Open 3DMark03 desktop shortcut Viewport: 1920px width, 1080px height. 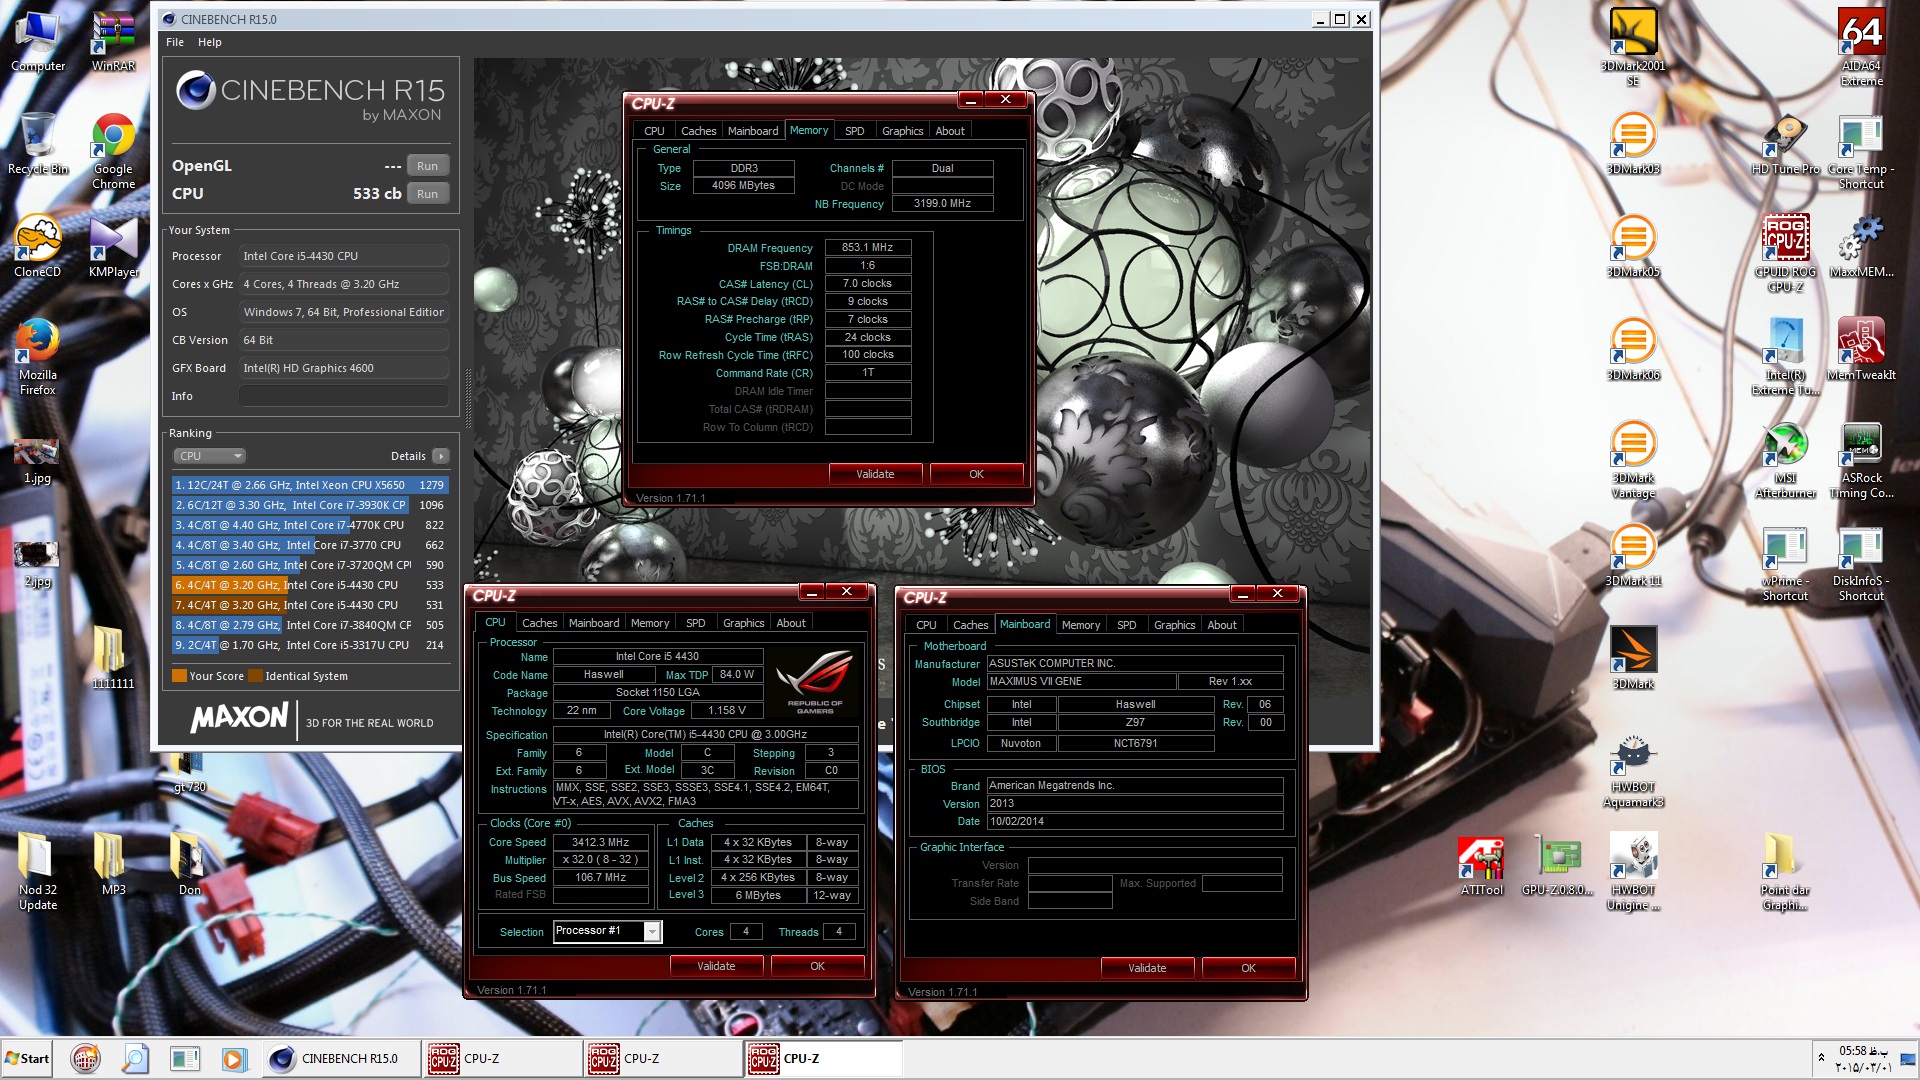click(1633, 143)
